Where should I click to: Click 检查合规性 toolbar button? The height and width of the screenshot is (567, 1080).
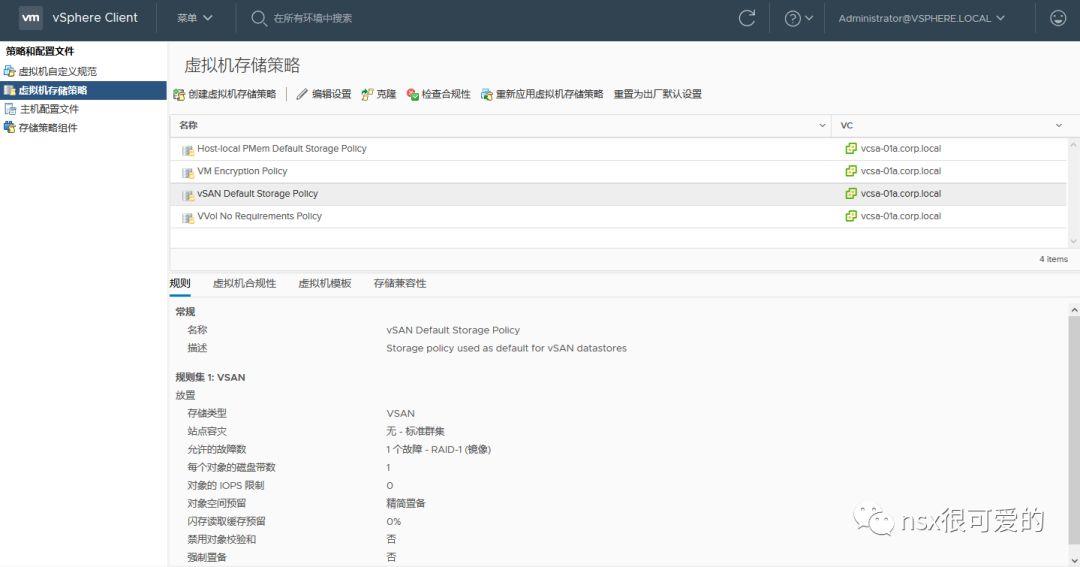pyautogui.click(x=439, y=94)
